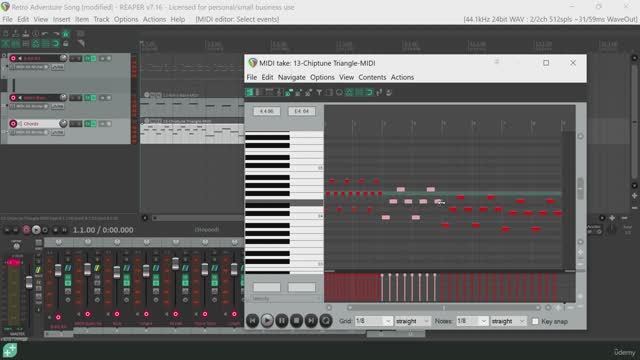Click Record in main transport bar
Viewport: 640px width, 360px height.
point(26,230)
